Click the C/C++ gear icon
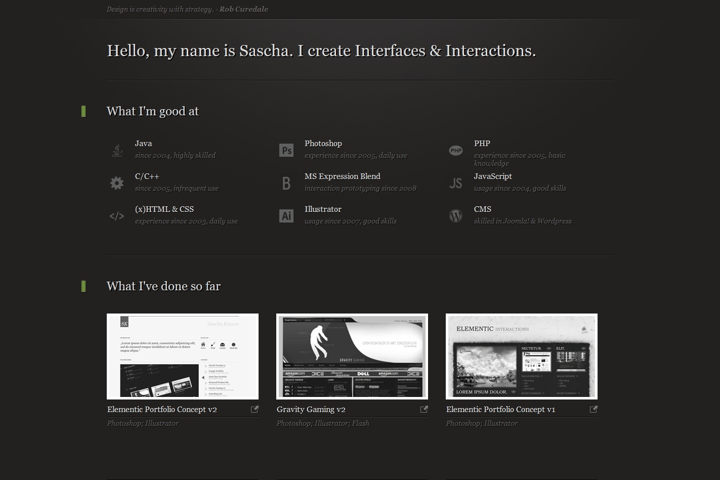Viewport: 720px width, 480px height. coord(117,183)
